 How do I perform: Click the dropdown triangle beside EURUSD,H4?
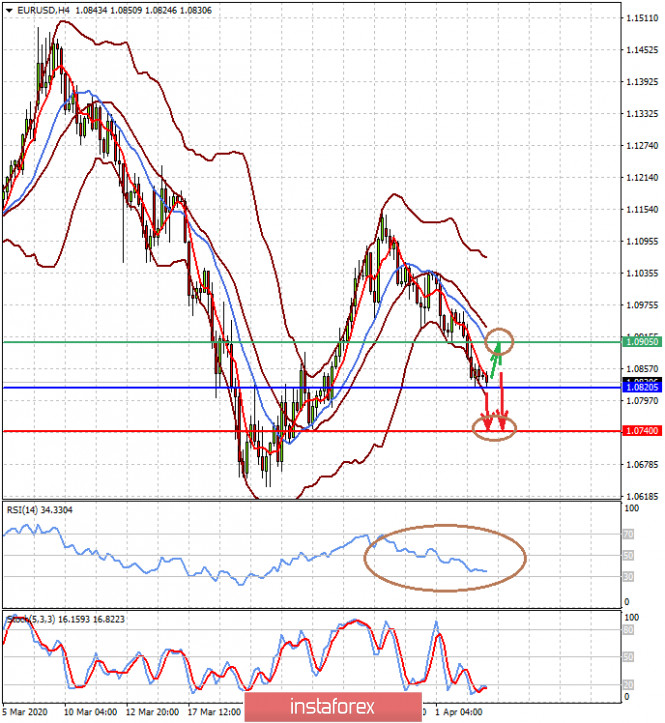coord(9,10)
